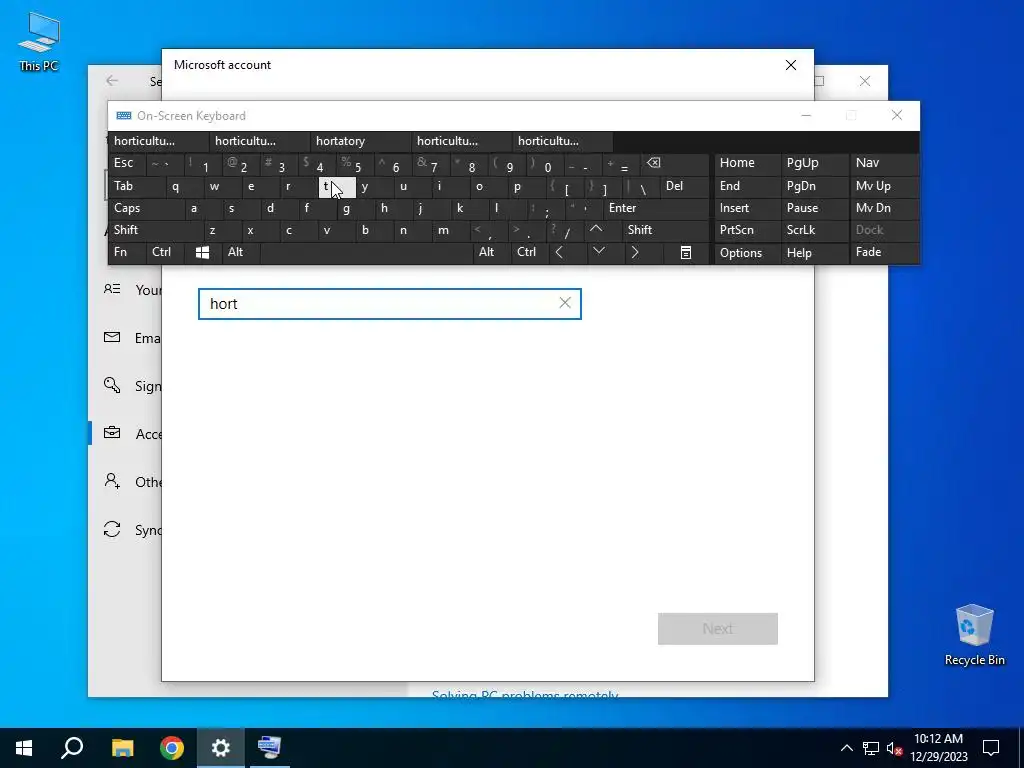Click the Enter key on the keyboard
The image size is (1024, 768).
click(656, 208)
